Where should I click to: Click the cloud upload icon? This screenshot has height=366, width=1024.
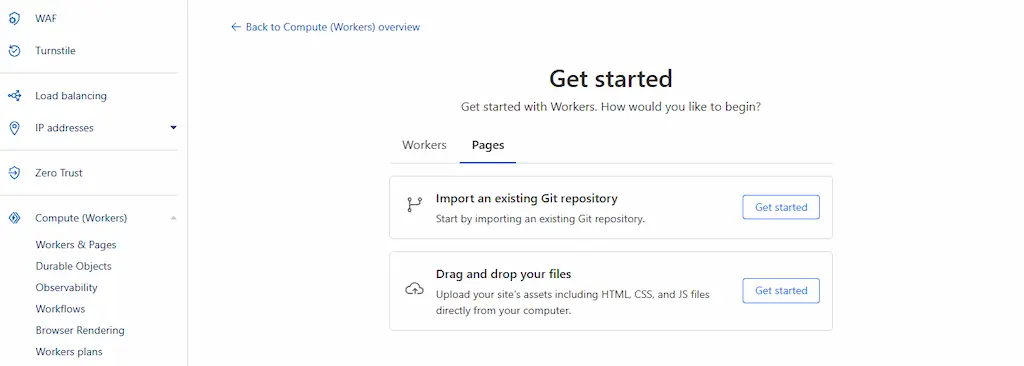[x=415, y=289]
